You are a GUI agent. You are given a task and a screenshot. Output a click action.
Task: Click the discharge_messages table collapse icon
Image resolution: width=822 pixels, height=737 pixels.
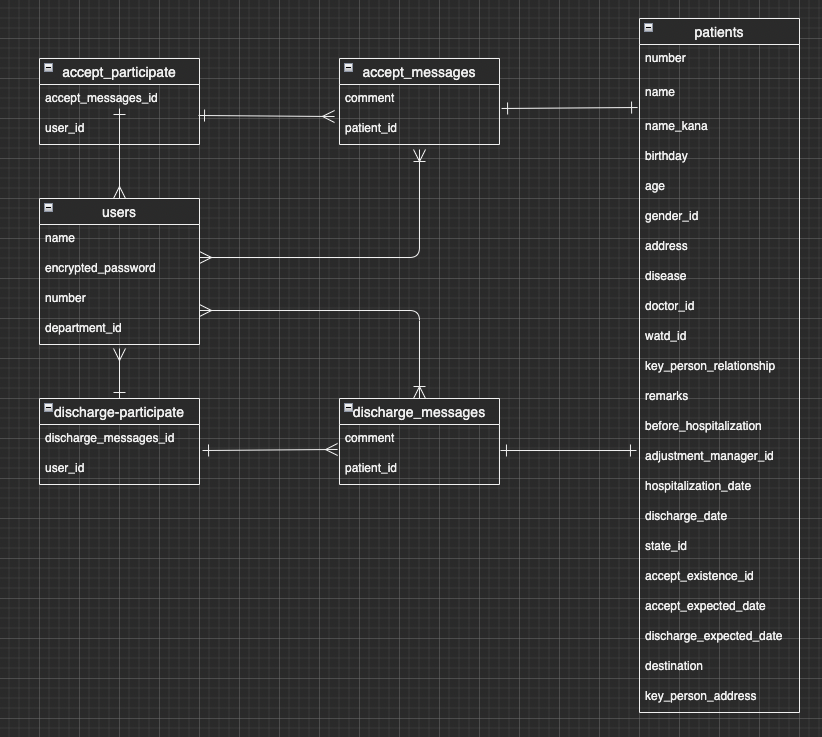pyautogui.click(x=349, y=408)
